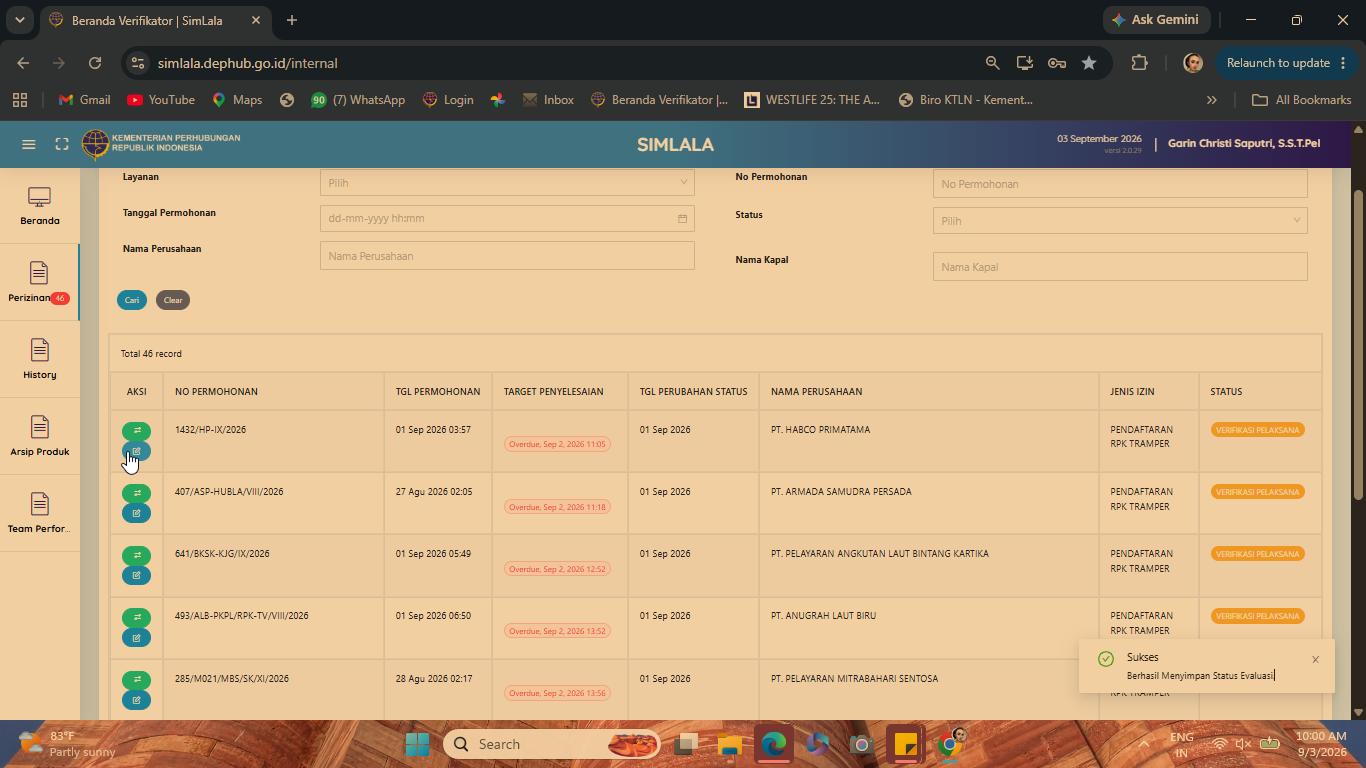Toggle fullscreen mode icon in header
This screenshot has height=768, width=1366.
click(62, 144)
